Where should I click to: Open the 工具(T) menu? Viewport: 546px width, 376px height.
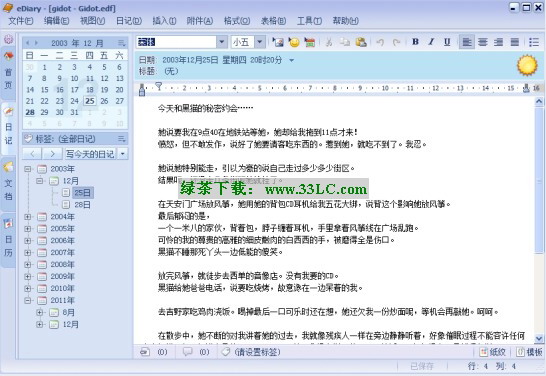309,21
